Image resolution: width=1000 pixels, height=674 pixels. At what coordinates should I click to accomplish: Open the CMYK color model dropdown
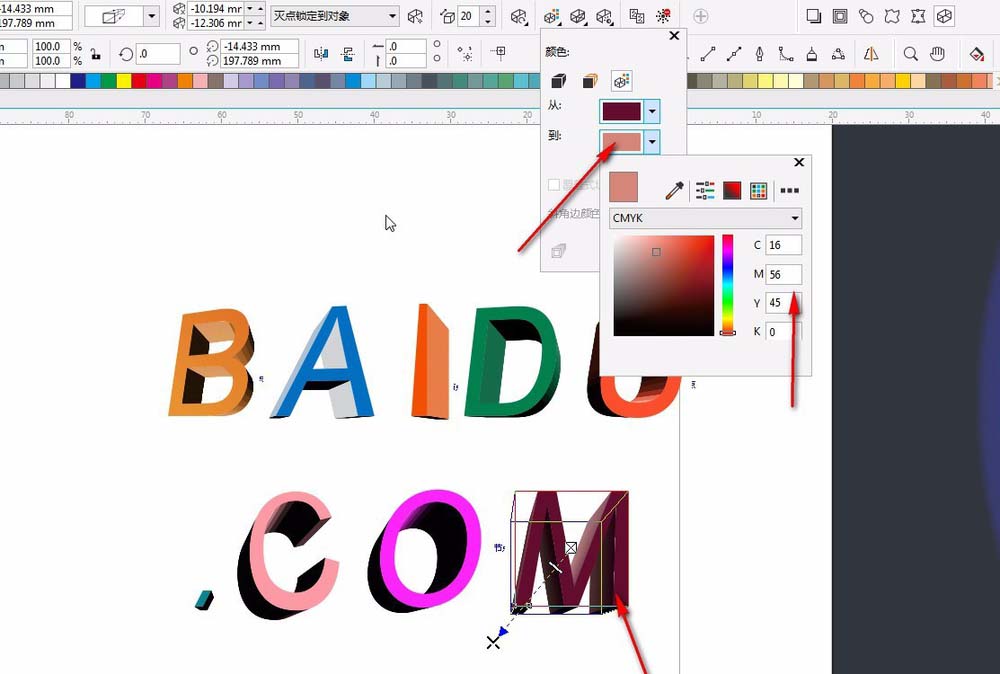point(705,218)
